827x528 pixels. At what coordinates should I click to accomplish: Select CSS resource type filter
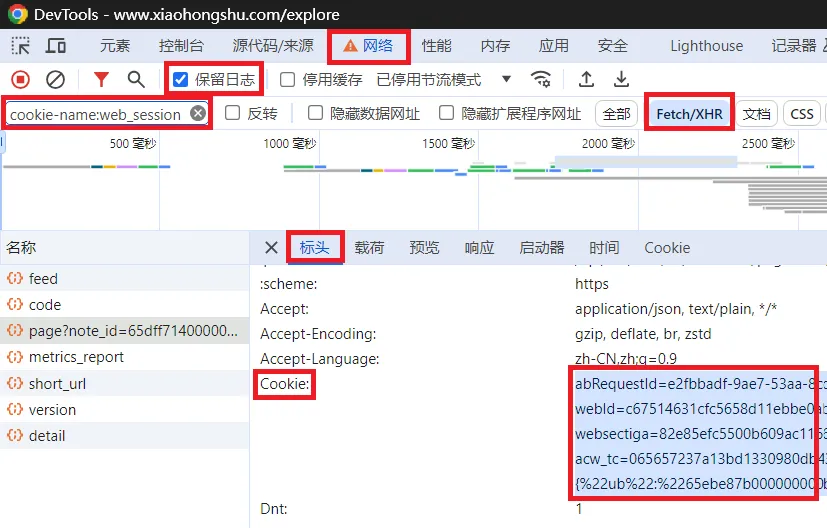pyautogui.click(x=802, y=114)
